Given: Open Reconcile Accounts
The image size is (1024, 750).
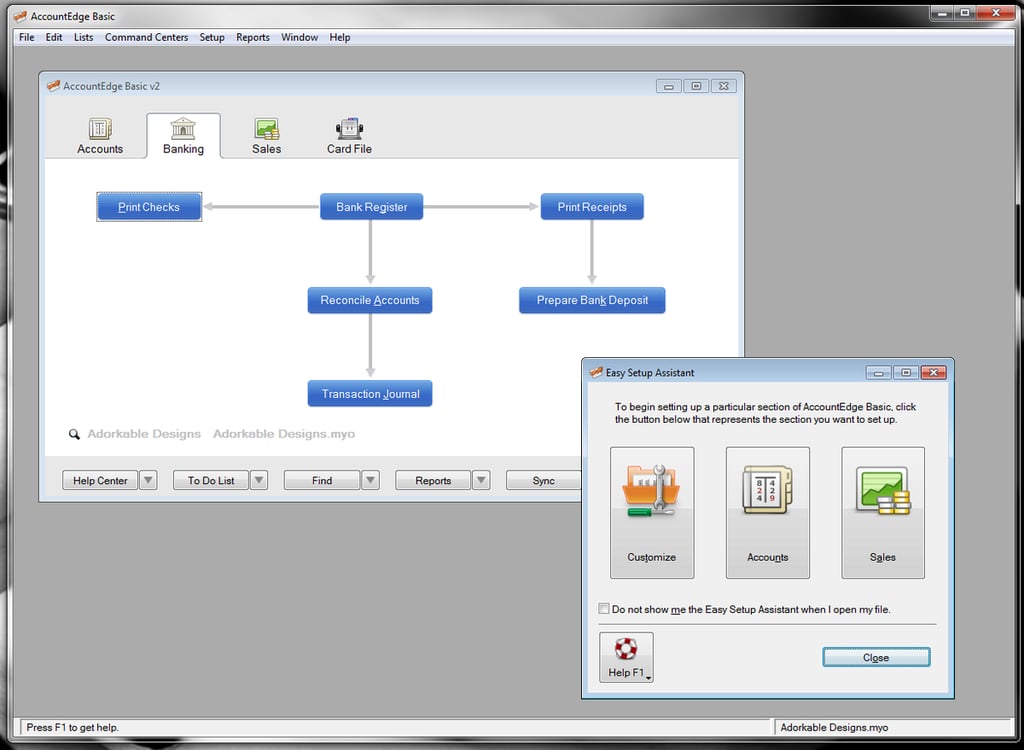Looking at the screenshot, I should point(370,301).
